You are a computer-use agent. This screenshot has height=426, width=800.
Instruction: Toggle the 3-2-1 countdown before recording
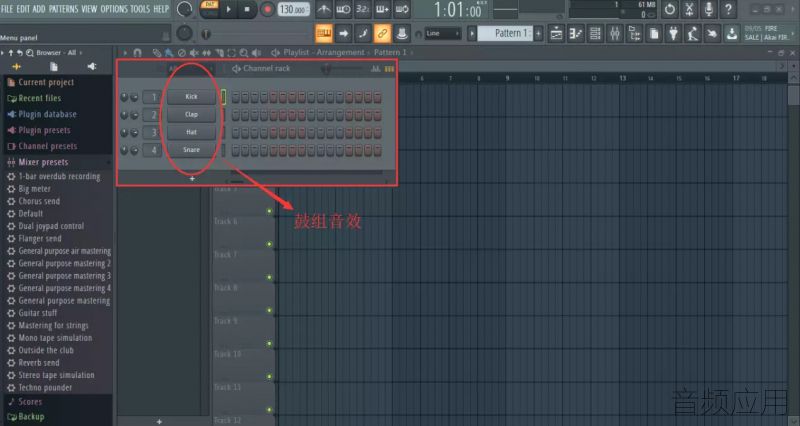tap(363, 9)
